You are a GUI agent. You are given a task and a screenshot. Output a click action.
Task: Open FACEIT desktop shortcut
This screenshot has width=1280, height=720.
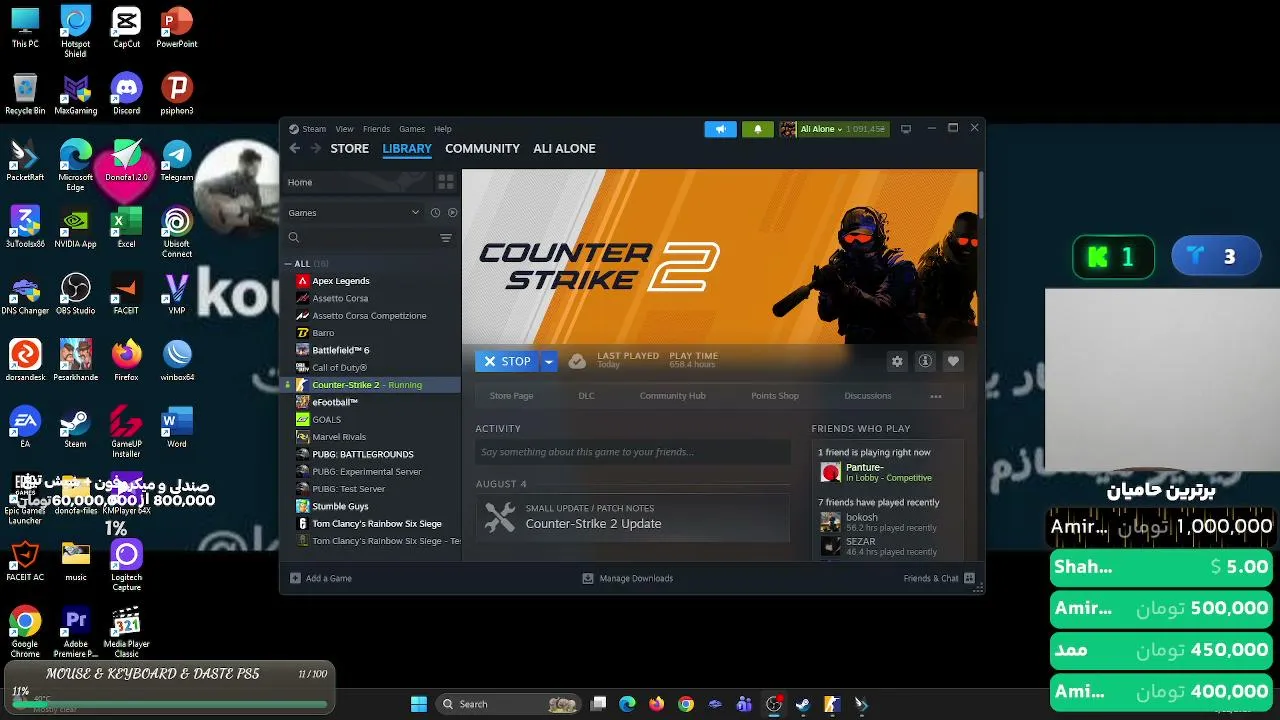click(x=126, y=293)
